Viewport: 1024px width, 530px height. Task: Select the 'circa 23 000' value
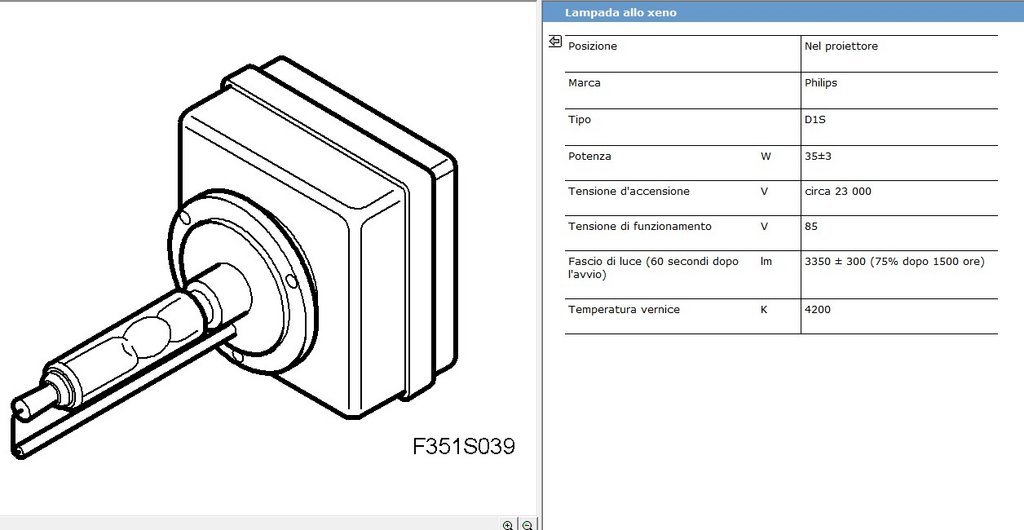838,191
